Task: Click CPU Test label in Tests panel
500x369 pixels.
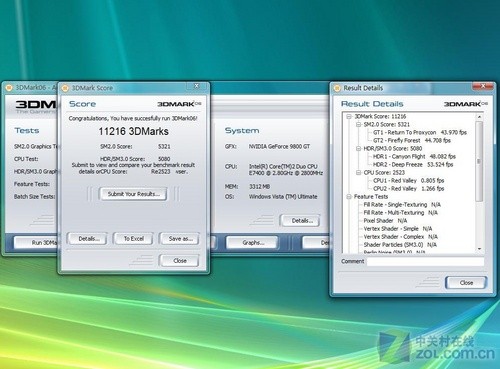Action: pyautogui.click(x=26, y=159)
